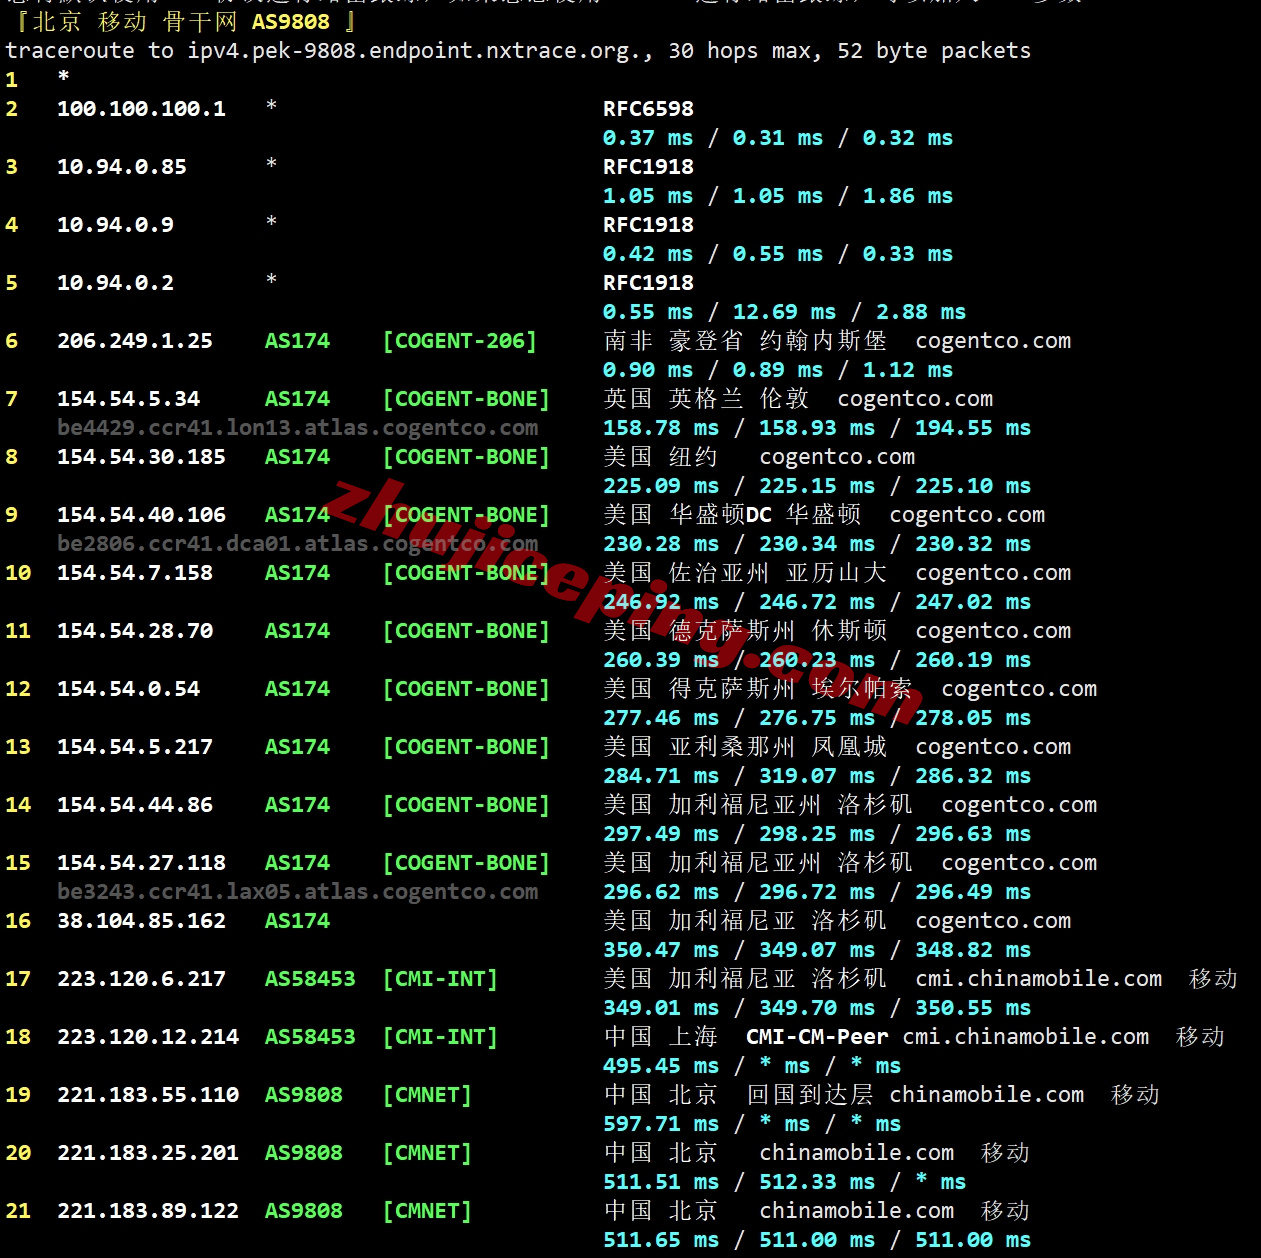1261x1258 pixels.
Task: Select the IP address 154.54.0.54
Action: (x=128, y=689)
